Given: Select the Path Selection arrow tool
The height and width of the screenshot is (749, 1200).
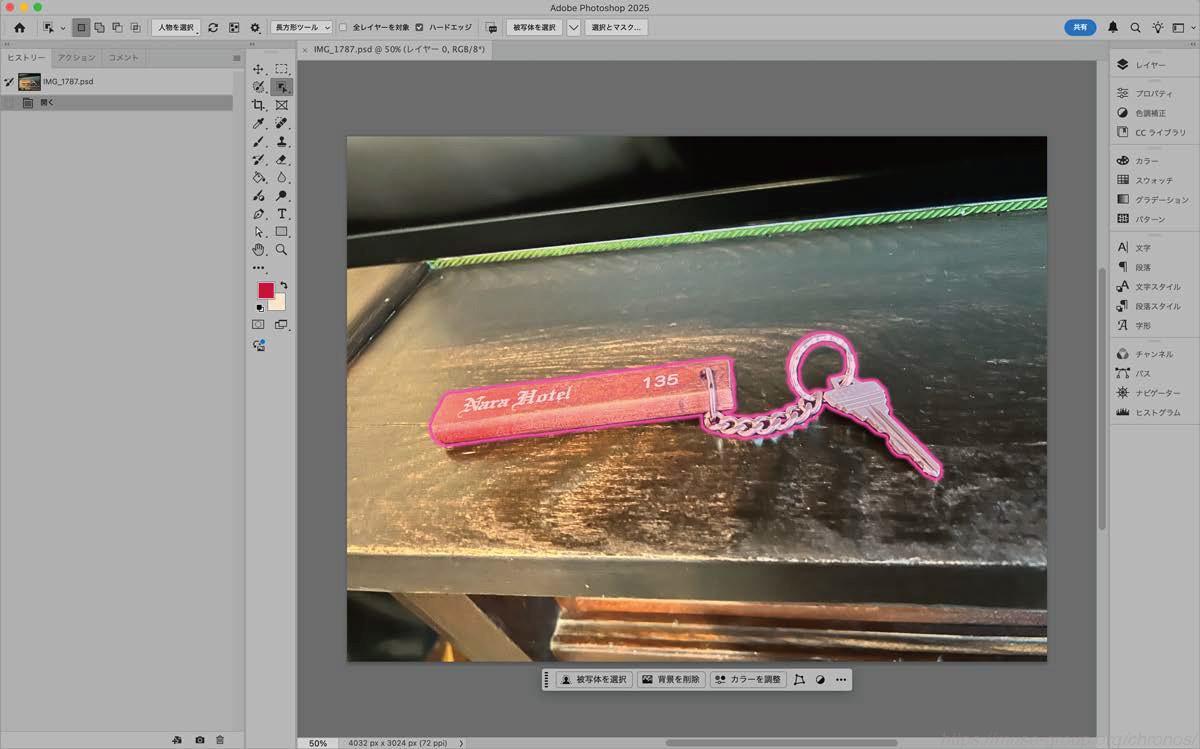Looking at the screenshot, I should coord(258,231).
